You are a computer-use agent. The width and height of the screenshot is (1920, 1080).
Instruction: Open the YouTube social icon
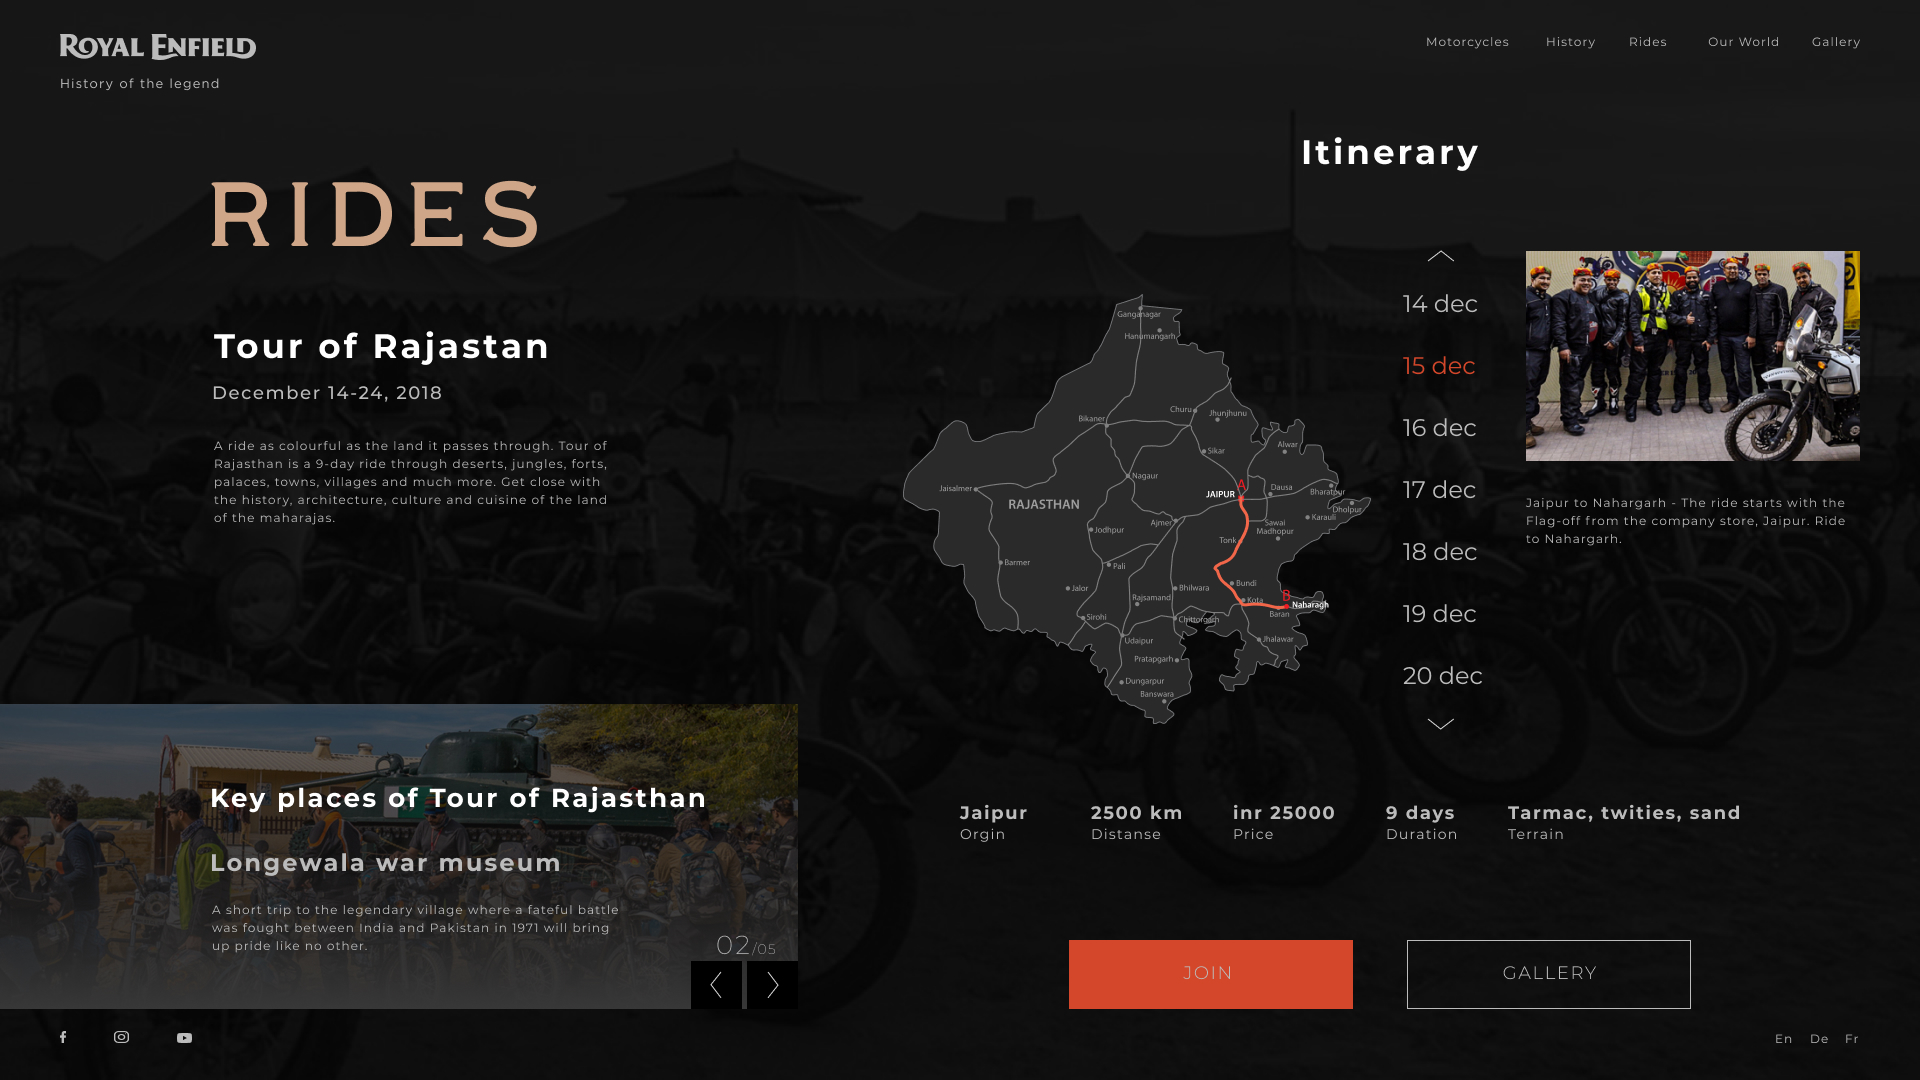(x=185, y=1038)
